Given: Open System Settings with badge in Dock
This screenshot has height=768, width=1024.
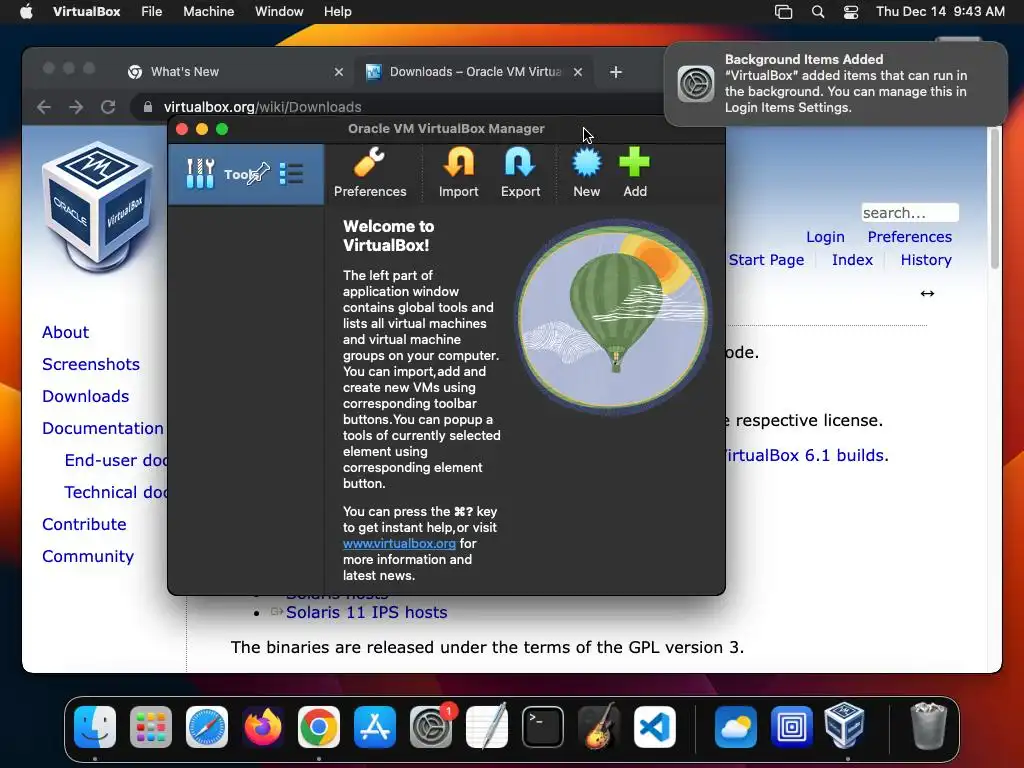Looking at the screenshot, I should pyautogui.click(x=431, y=727).
